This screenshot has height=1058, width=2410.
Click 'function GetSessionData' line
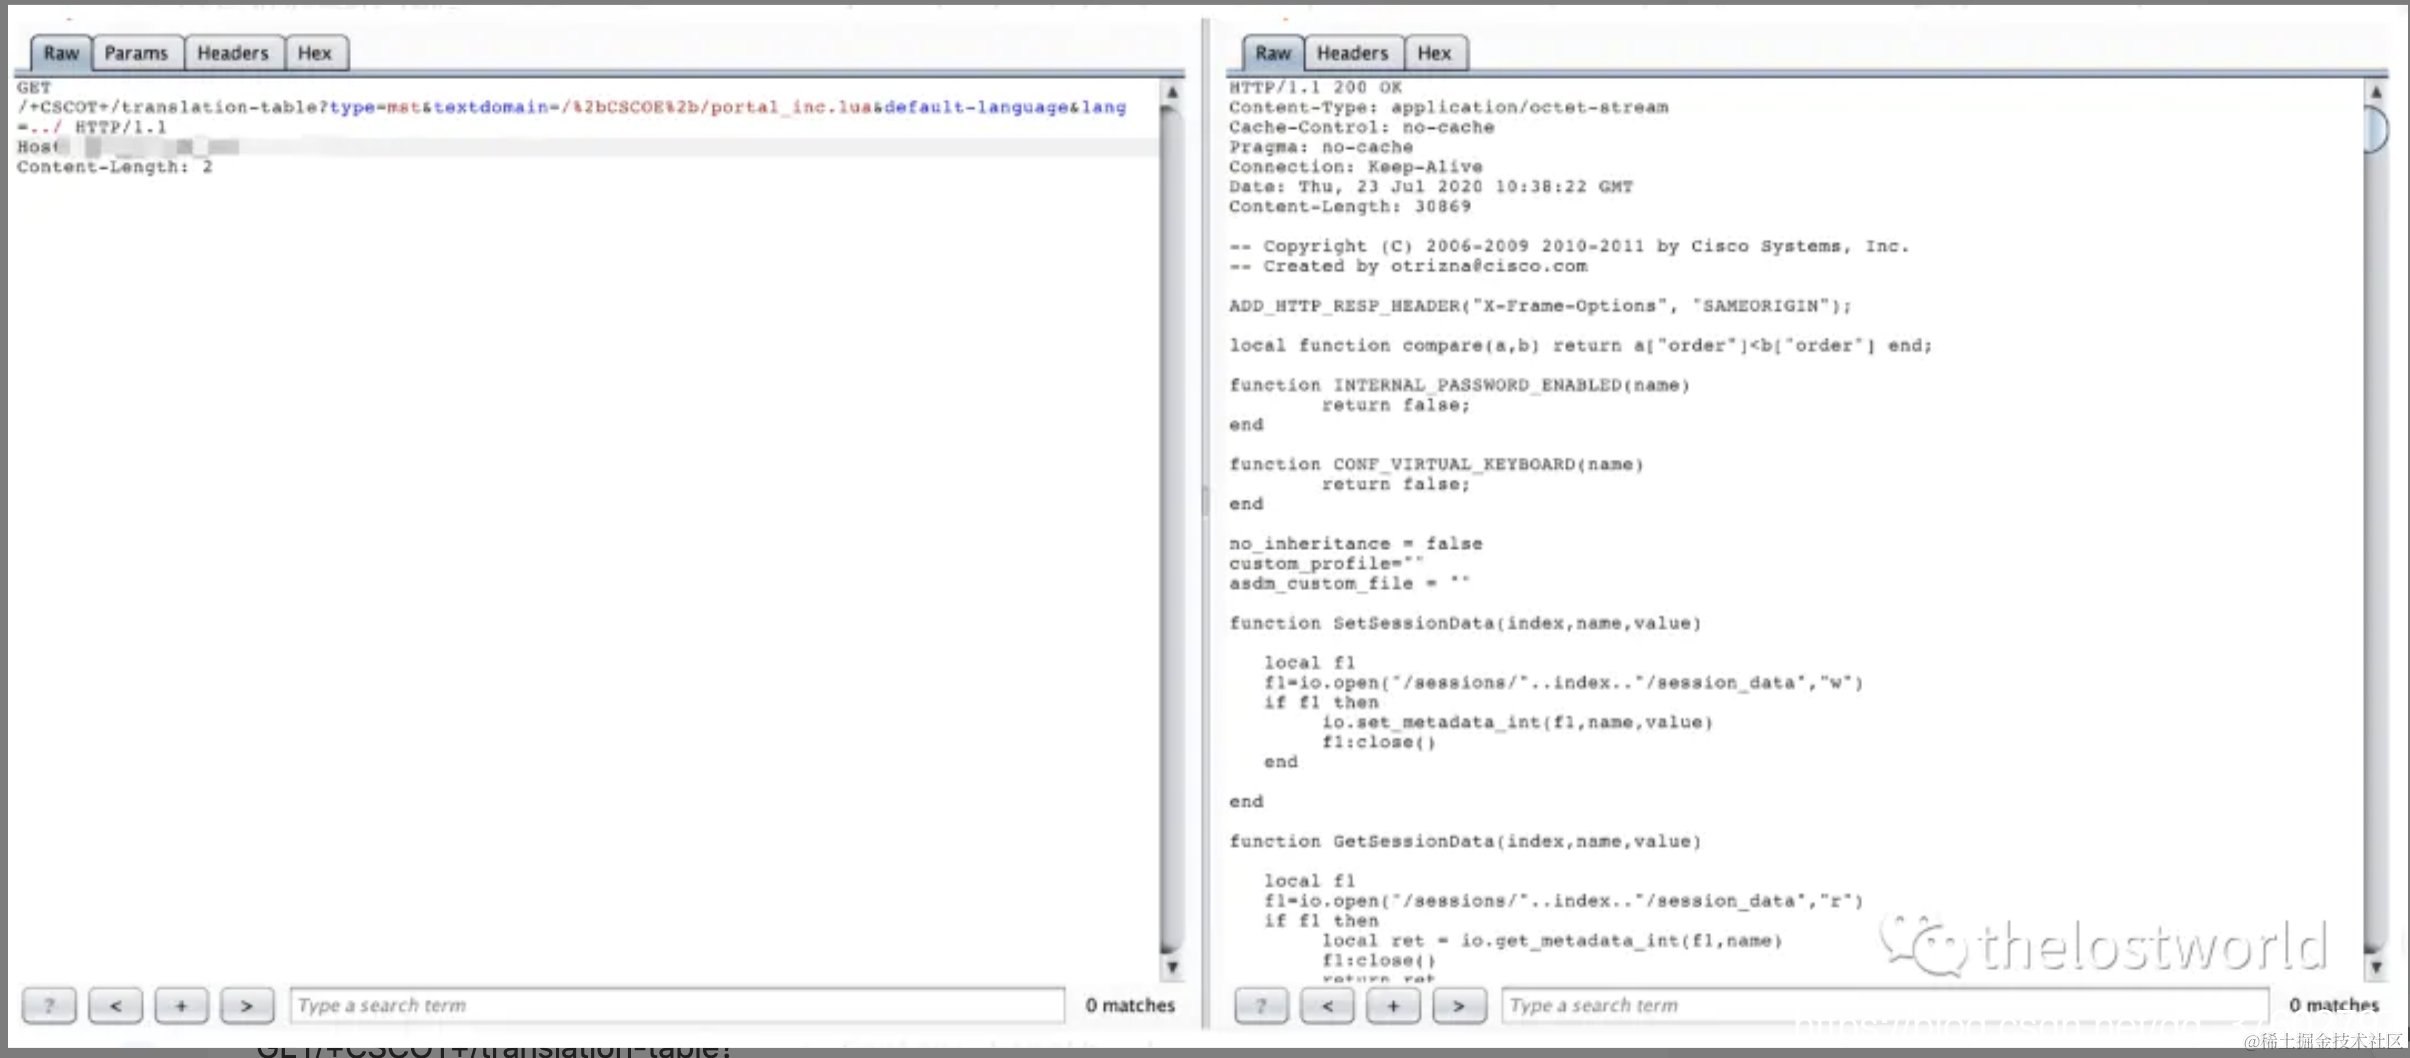pos(1466,842)
